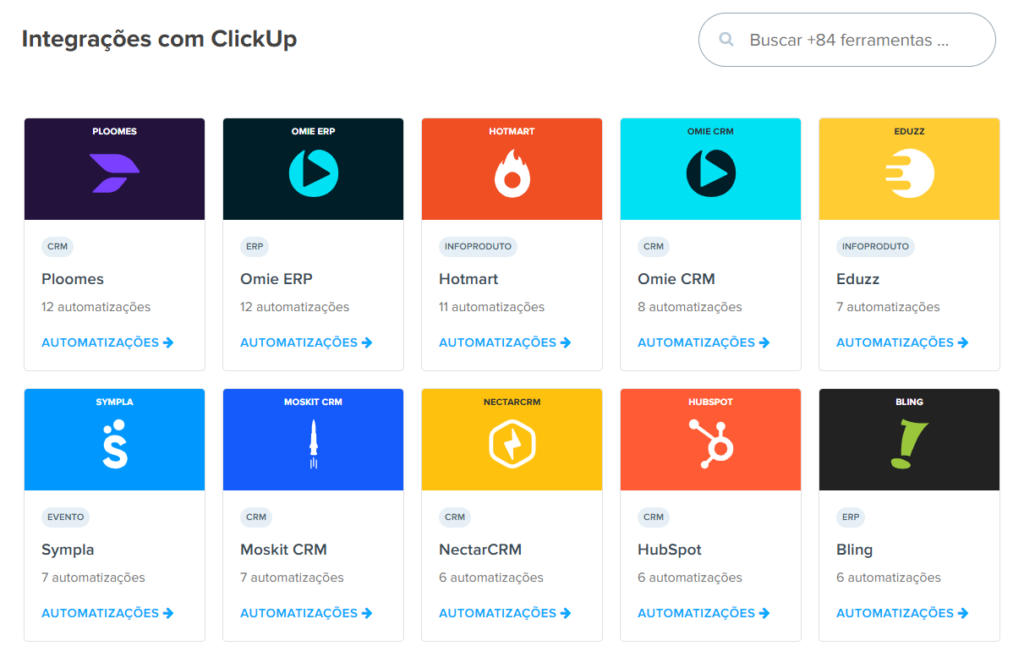Click the search magnifier icon
Viewport: 1024px width, 668px height.
726,39
